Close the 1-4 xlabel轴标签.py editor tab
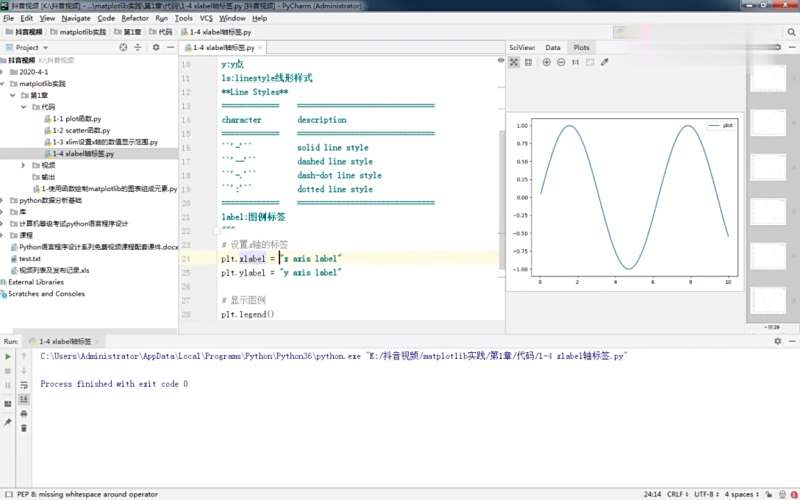This screenshot has height=500, width=800. tap(260, 48)
